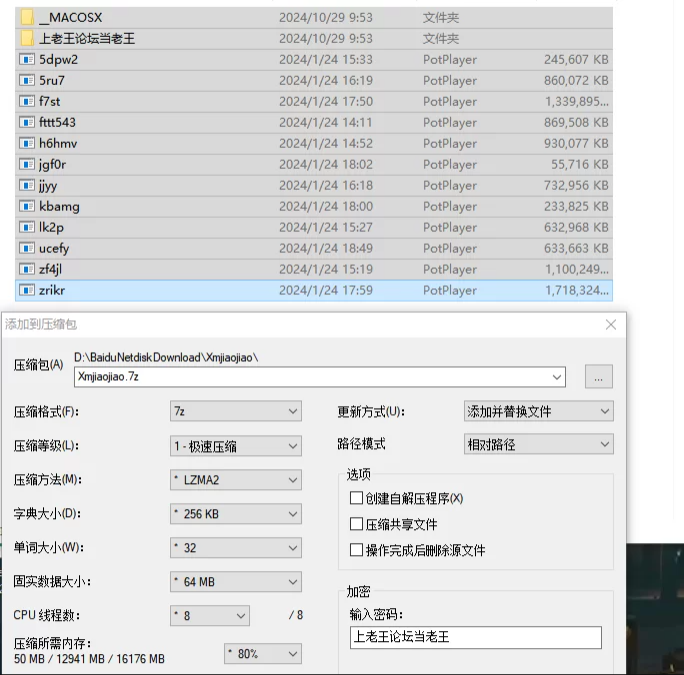684x675 pixels.
Task: Click the jjyy video file icon
Action: 27,185
